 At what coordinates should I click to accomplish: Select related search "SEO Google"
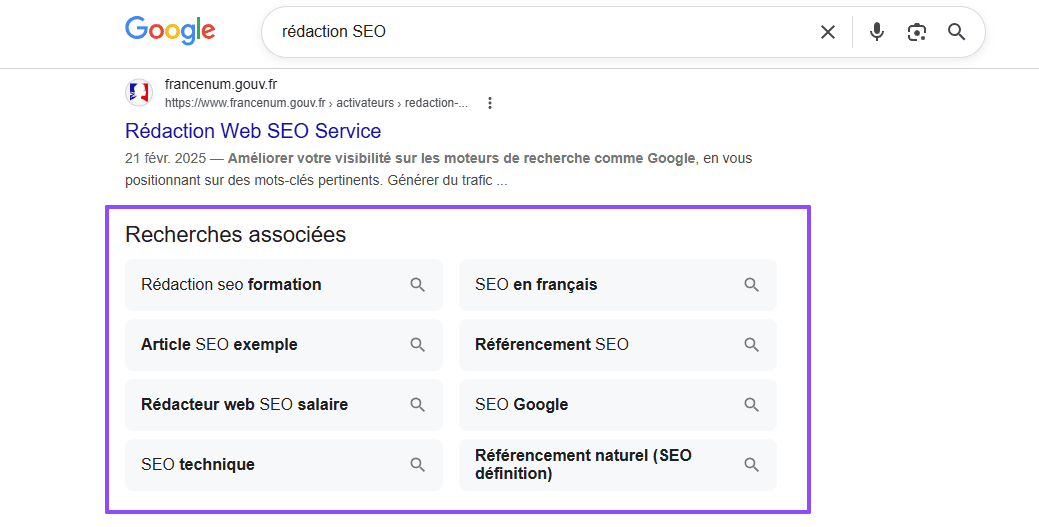coord(618,404)
